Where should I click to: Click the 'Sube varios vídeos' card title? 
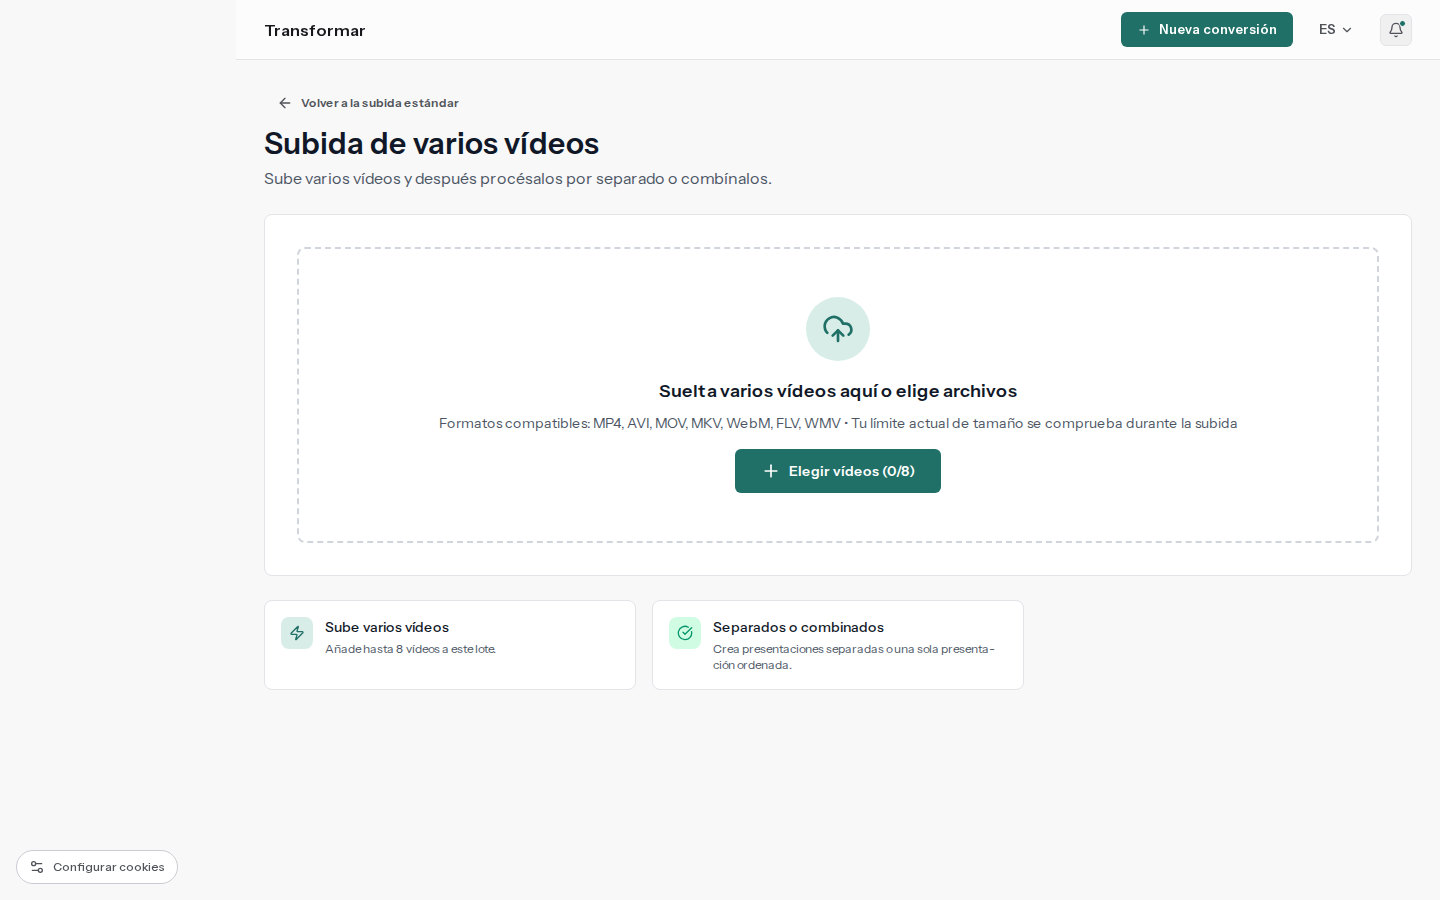click(x=387, y=627)
